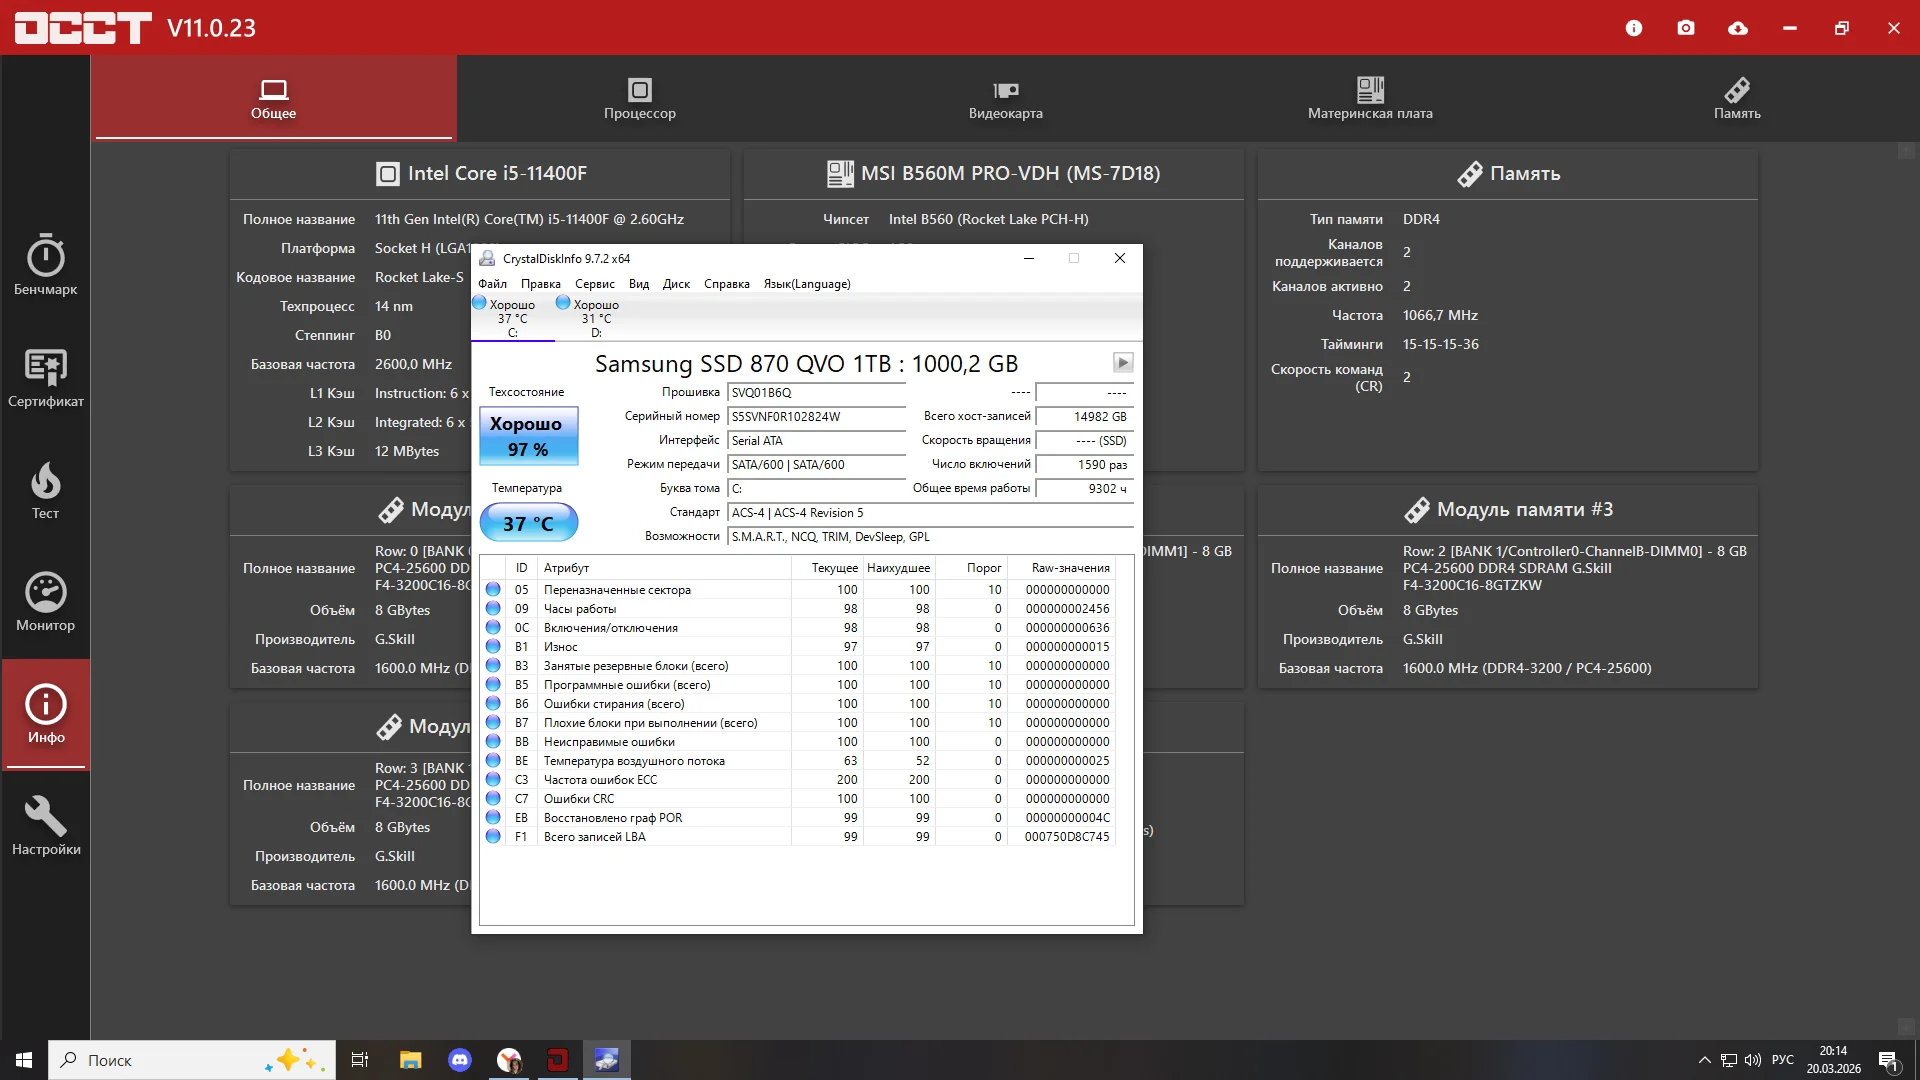Click the memory timings value 15-15-15-36
Viewport: 1920px width, 1080px height.
click(x=1440, y=344)
